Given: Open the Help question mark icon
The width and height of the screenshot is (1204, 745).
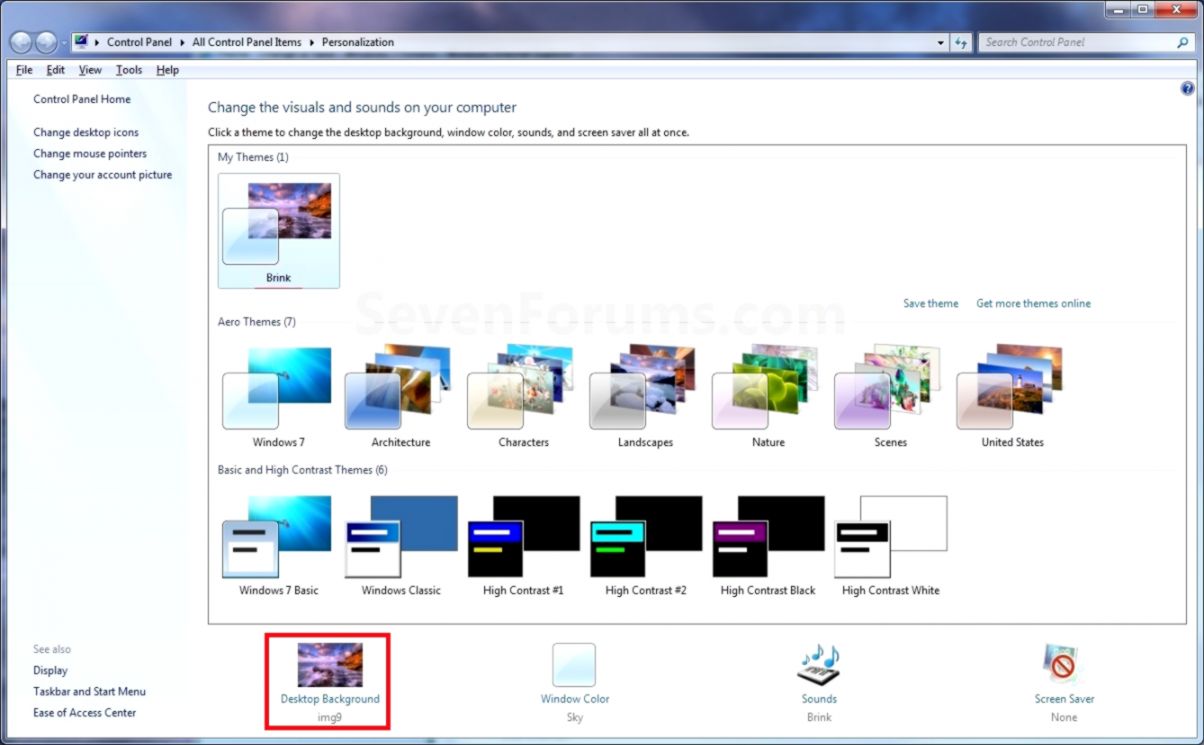Looking at the screenshot, I should coord(1188,88).
